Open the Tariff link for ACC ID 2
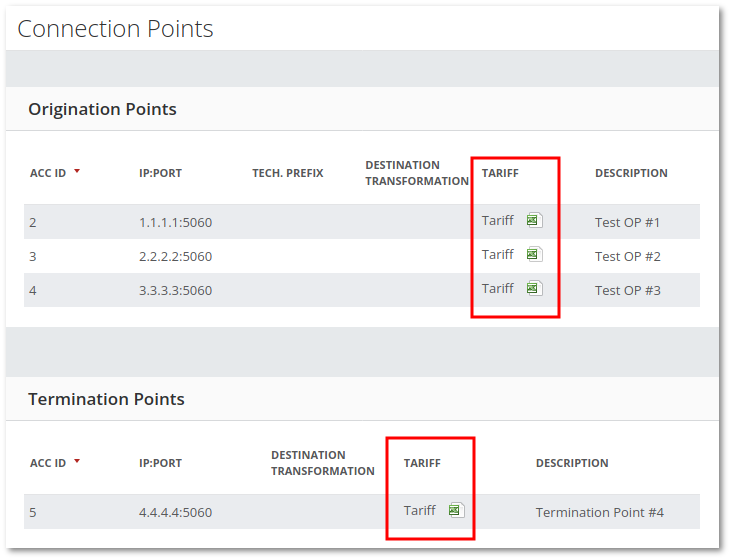The image size is (731, 560). [x=497, y=221]
